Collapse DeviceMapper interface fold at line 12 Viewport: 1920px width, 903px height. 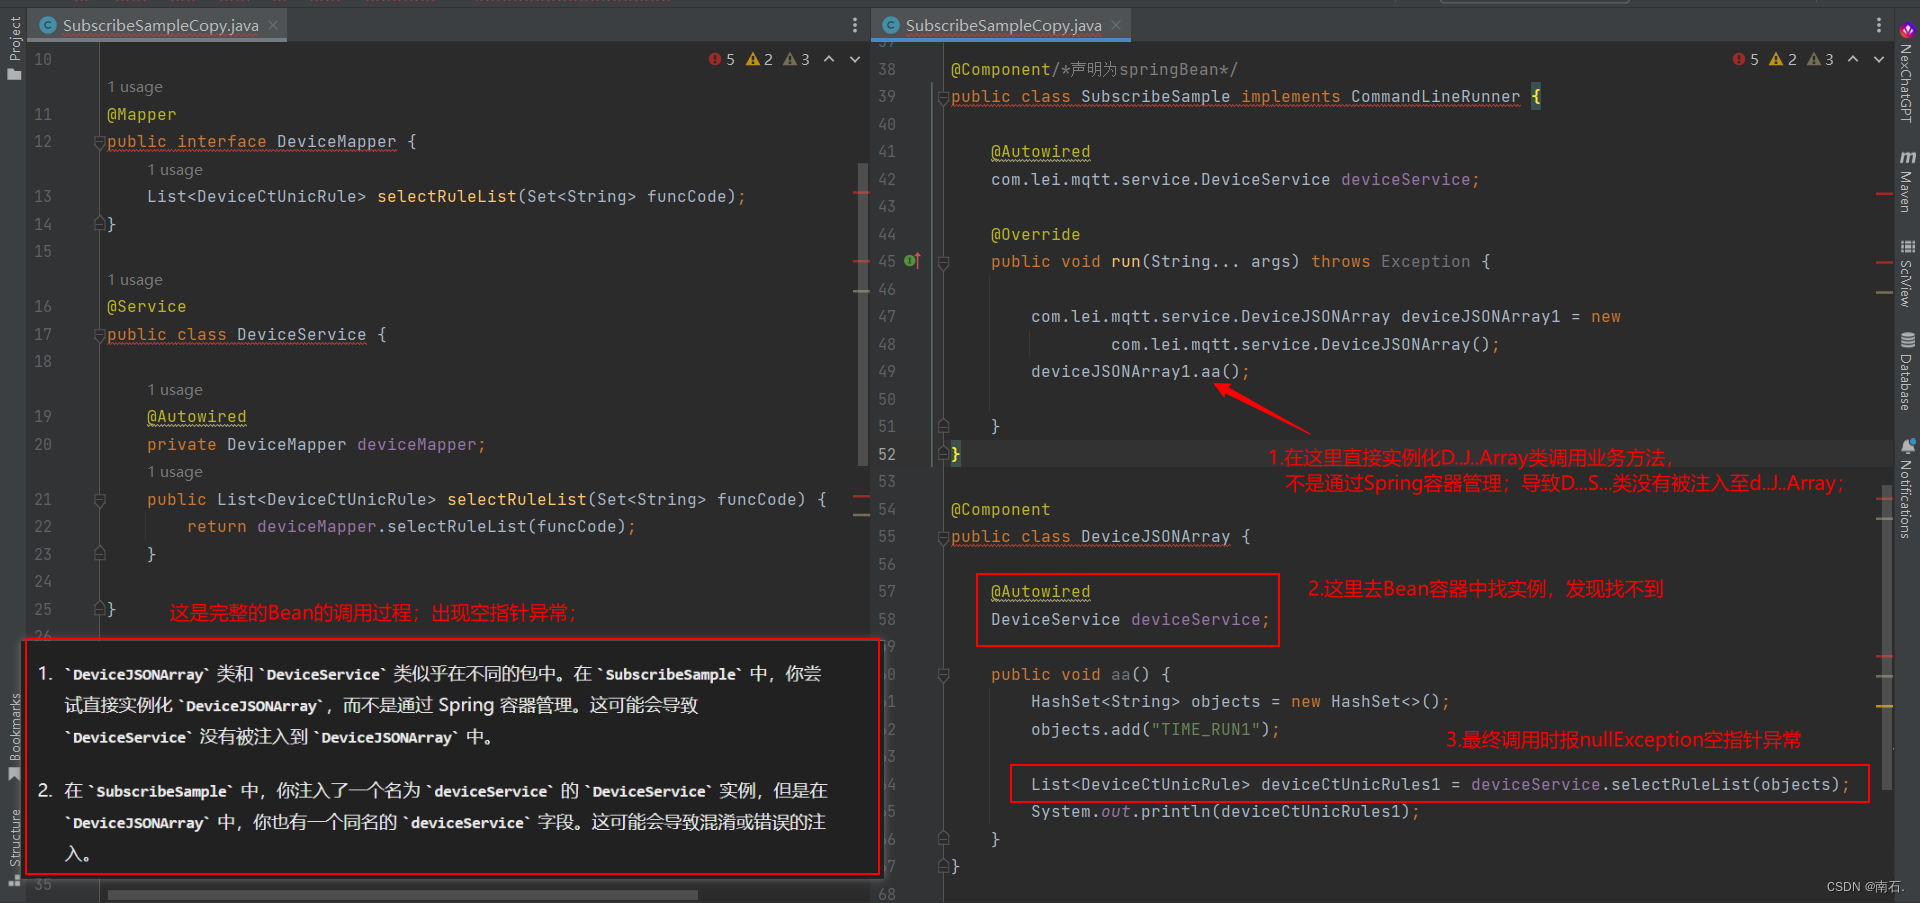(99, 142)
